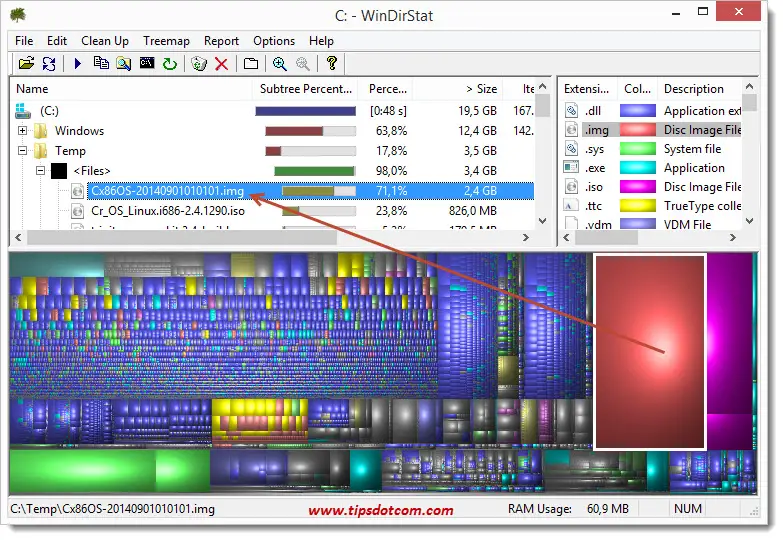
Task: Click the Temp folder icon
Action: 41,151
